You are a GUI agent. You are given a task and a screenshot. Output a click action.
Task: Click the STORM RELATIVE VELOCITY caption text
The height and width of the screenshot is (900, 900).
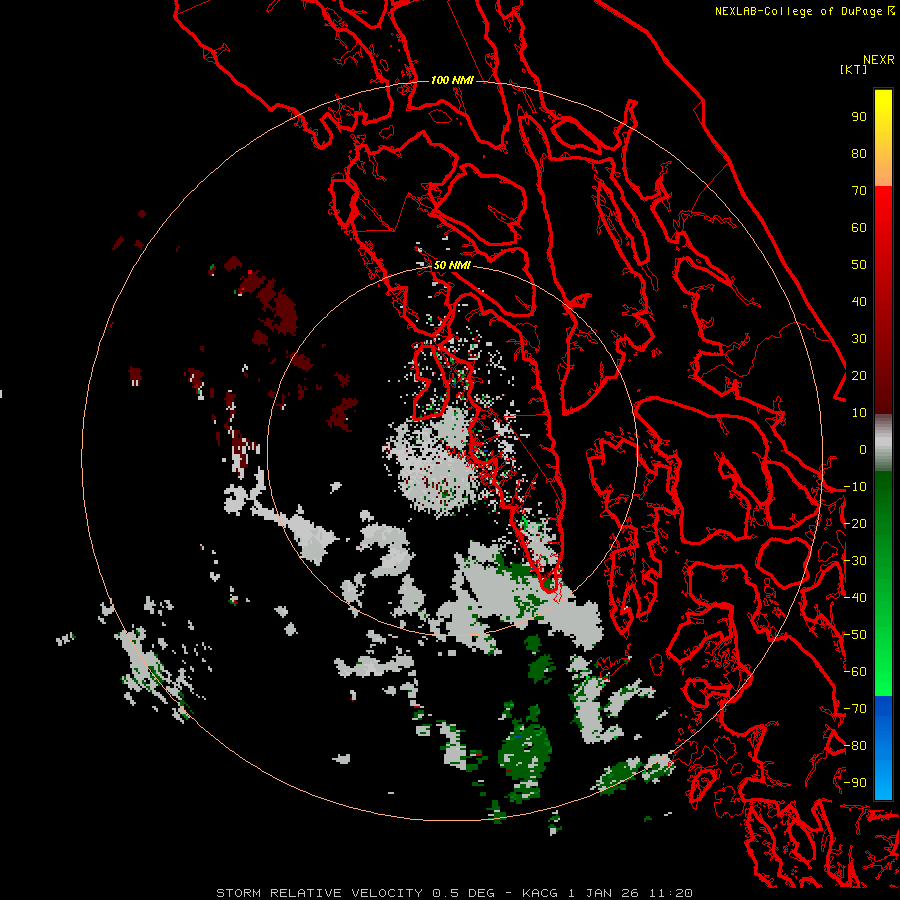point(319,893)
